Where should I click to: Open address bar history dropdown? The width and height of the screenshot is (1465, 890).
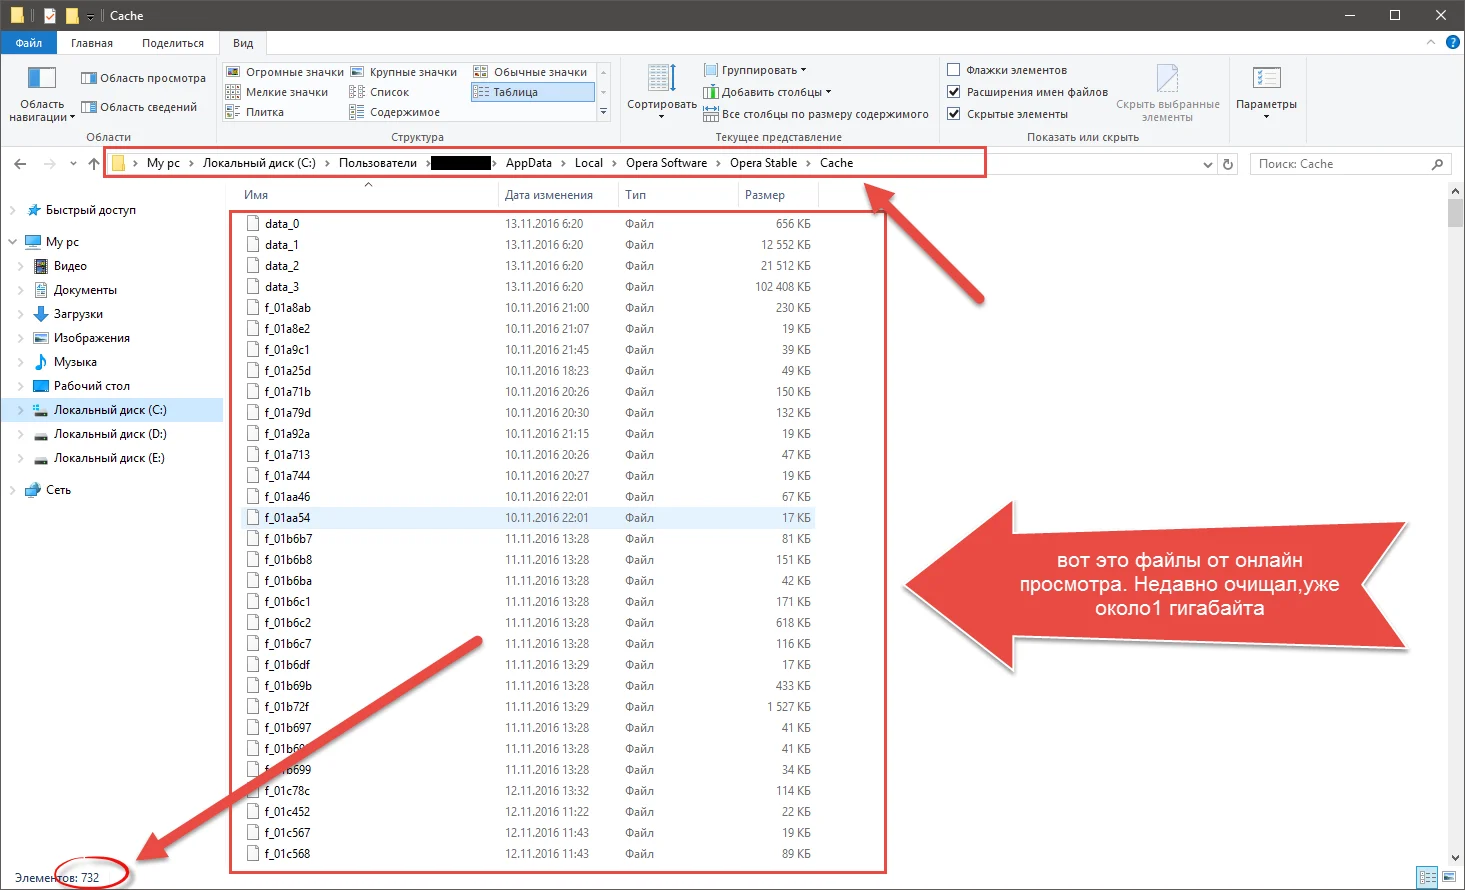pyautogui.click(x=1207, y=165)
